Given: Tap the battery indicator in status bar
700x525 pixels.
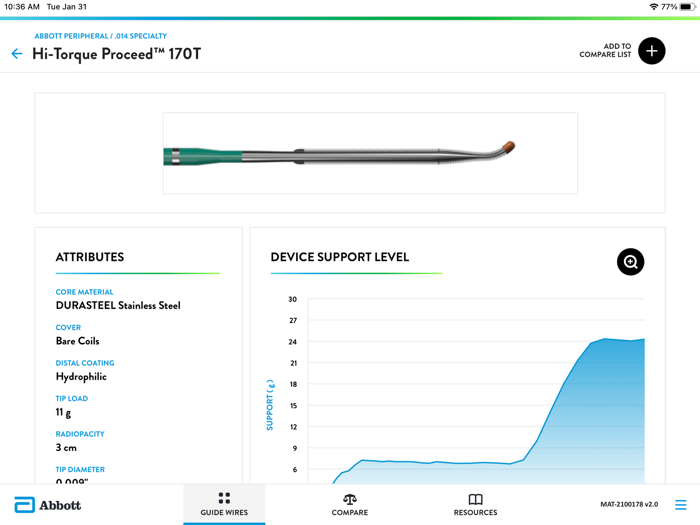Looking at the screenshot, I should (688, 7).
